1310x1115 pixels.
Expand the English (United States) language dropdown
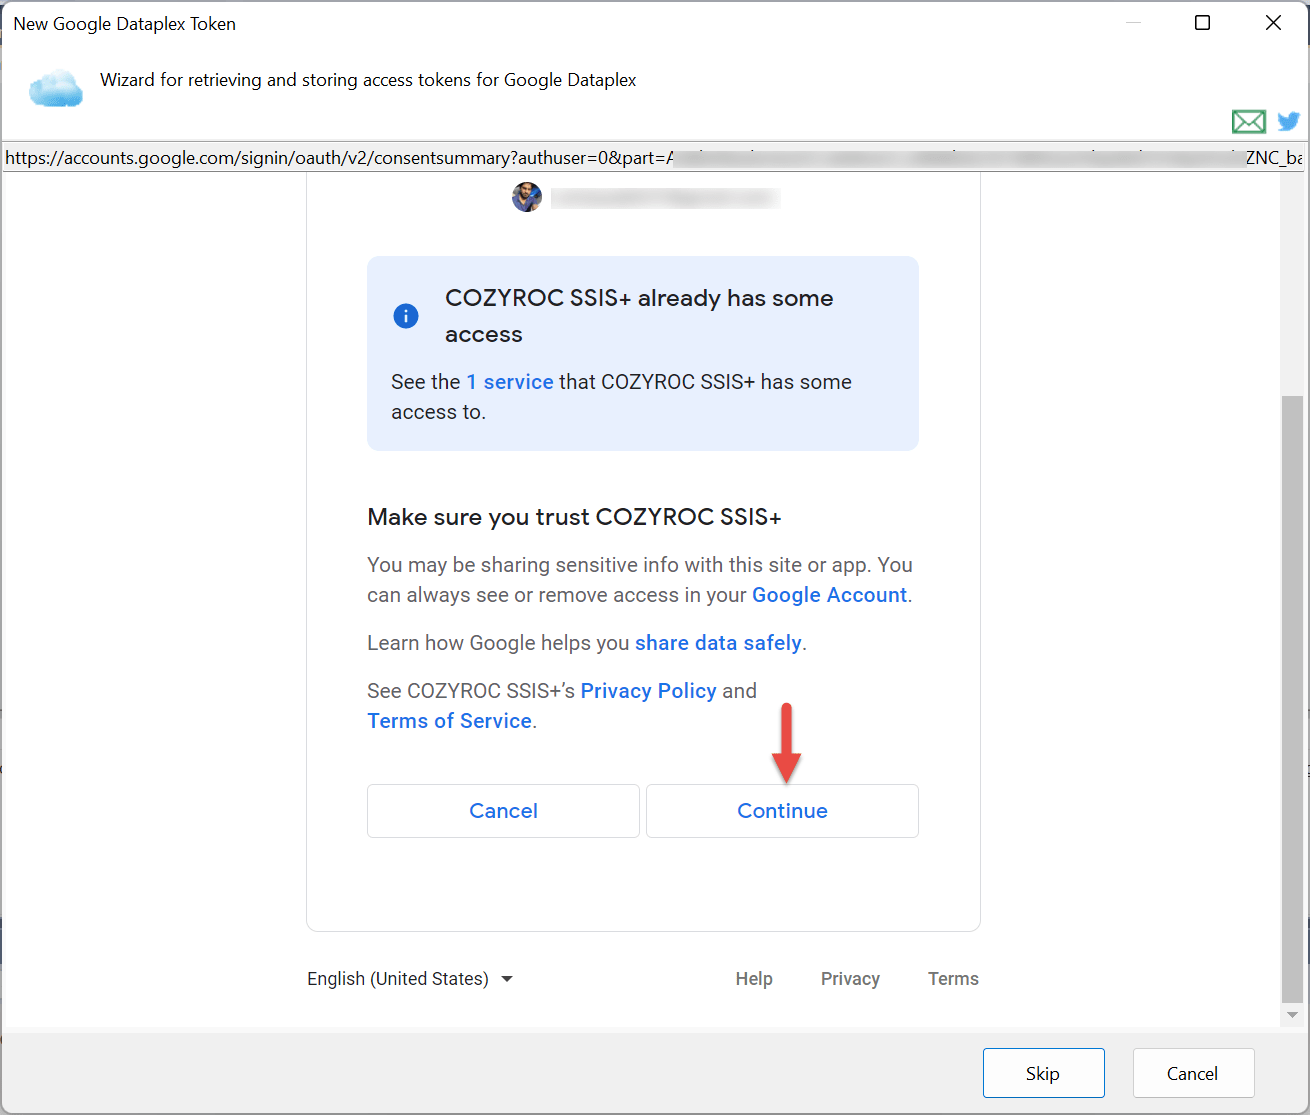[410, 979]
